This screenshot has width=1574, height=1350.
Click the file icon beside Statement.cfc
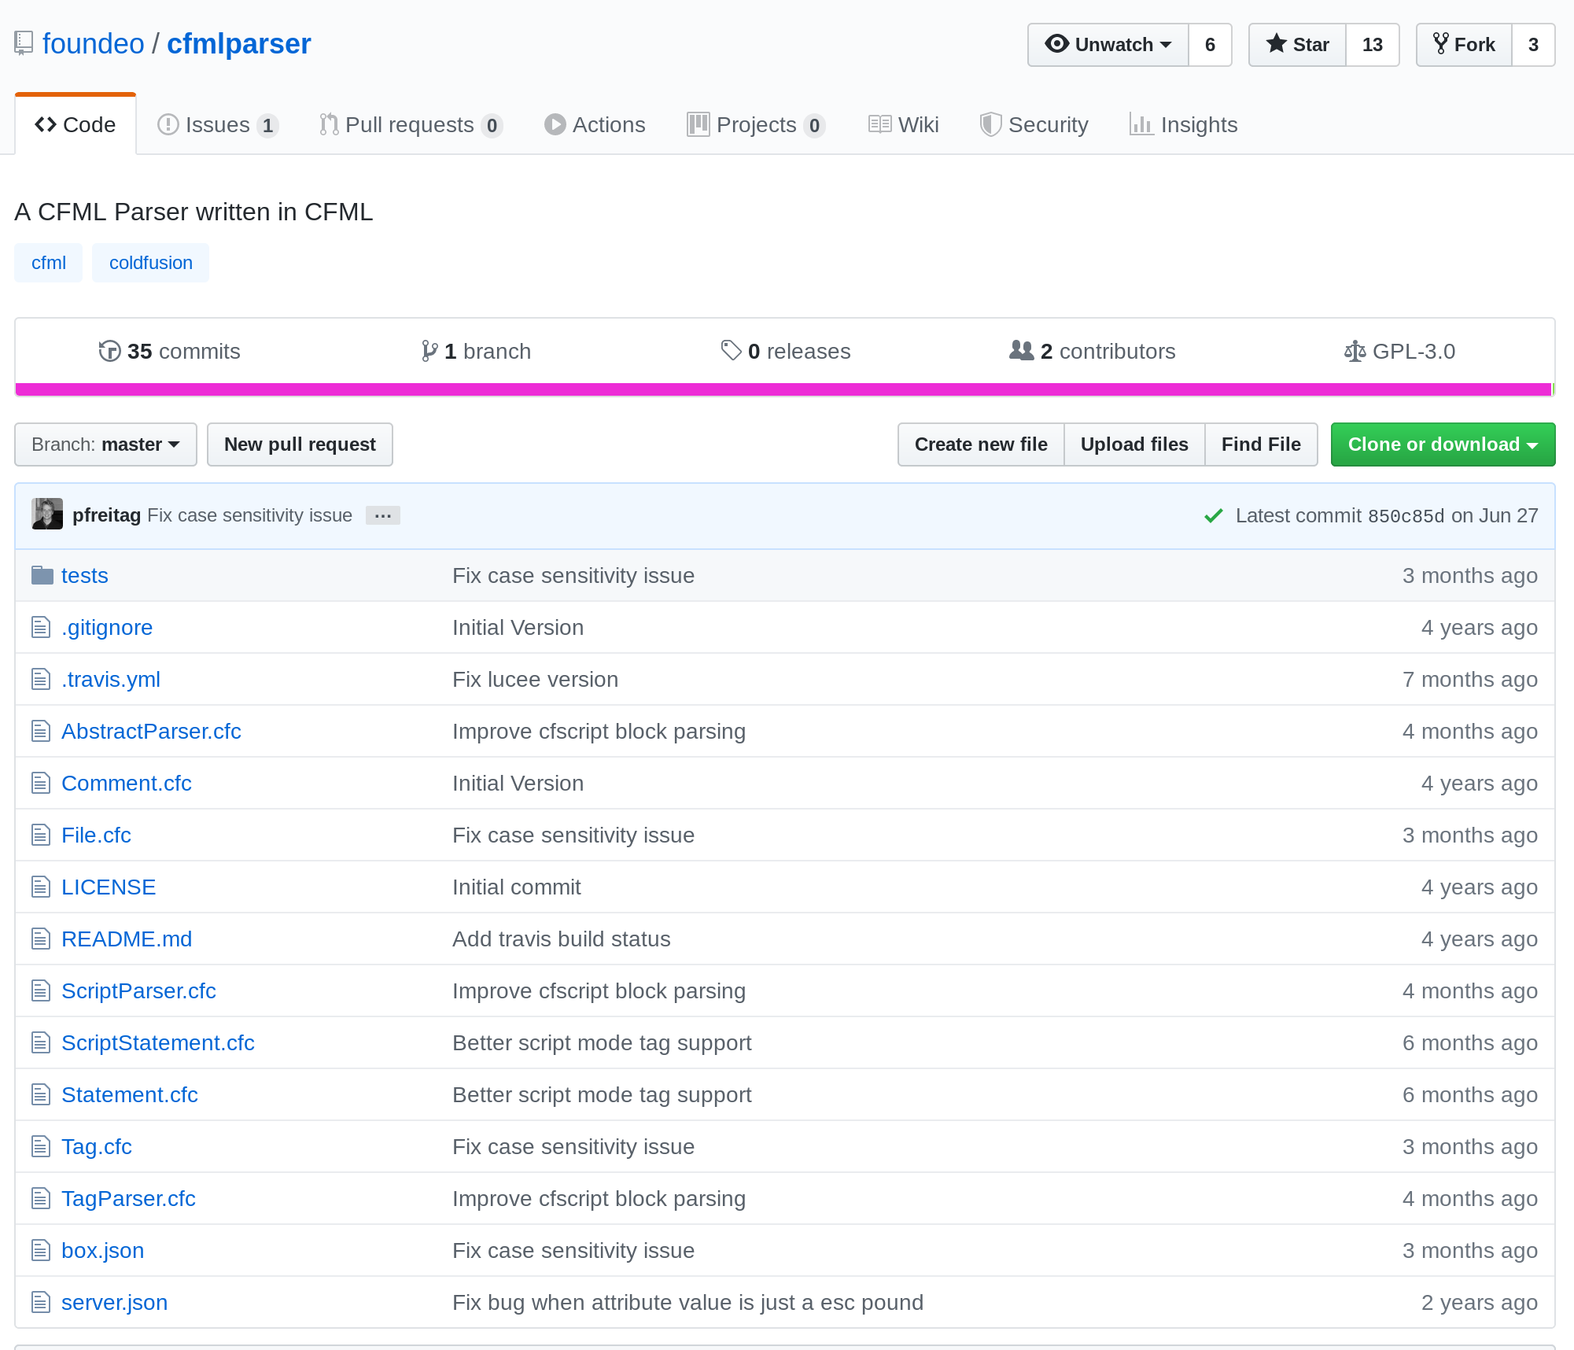click(x=40, y=1095)
